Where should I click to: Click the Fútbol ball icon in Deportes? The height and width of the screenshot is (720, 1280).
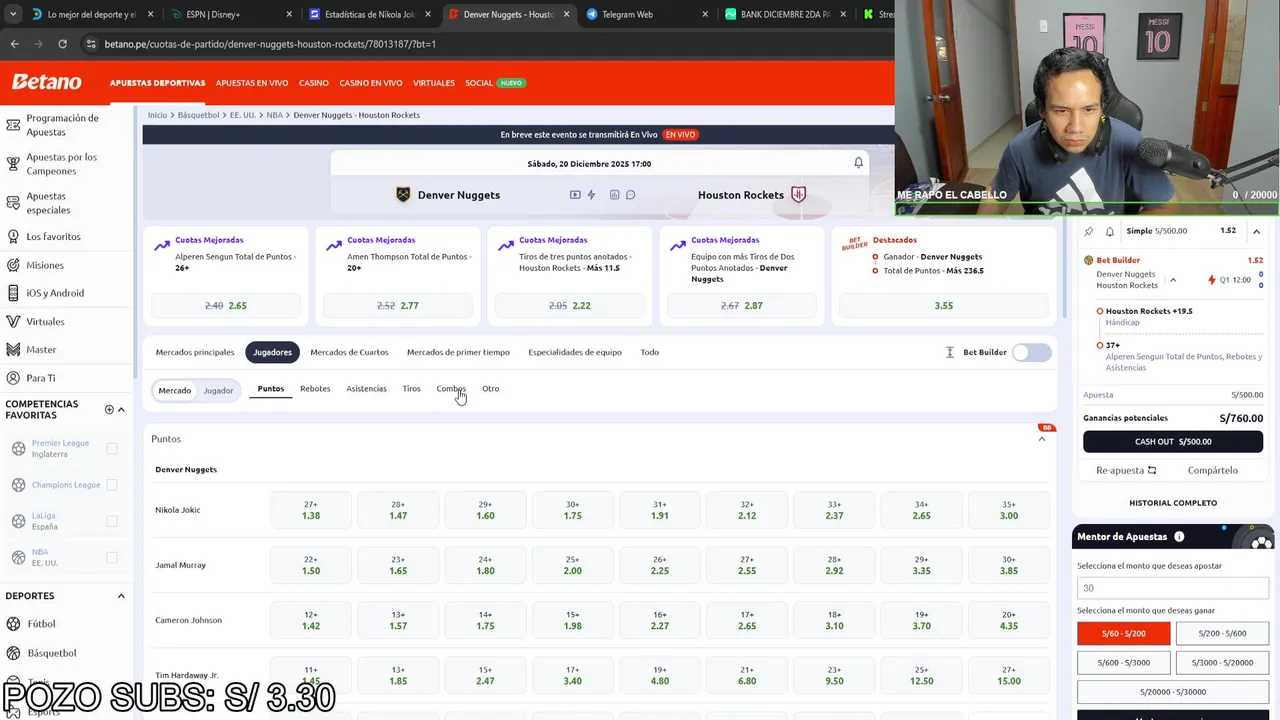(13, 624)
